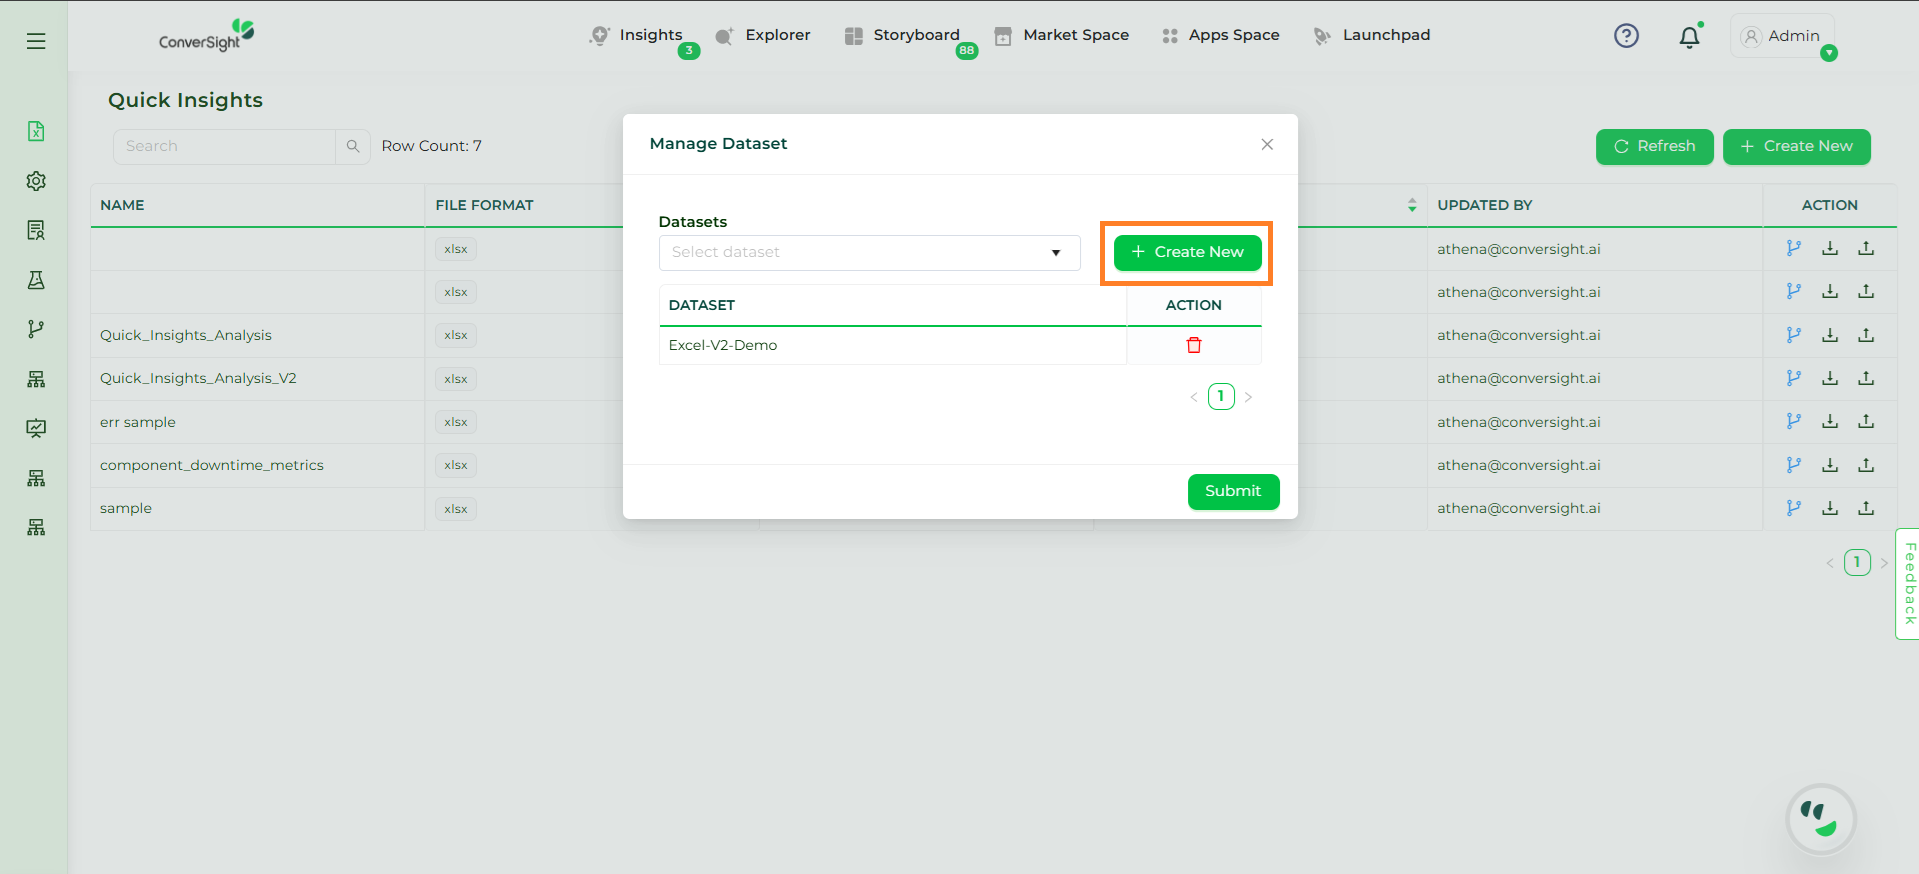This screenshot has height=874, width=1919.
Task: Delete the Excel-V2-Demo dataset with trash icon
Action: point(1193,345)
